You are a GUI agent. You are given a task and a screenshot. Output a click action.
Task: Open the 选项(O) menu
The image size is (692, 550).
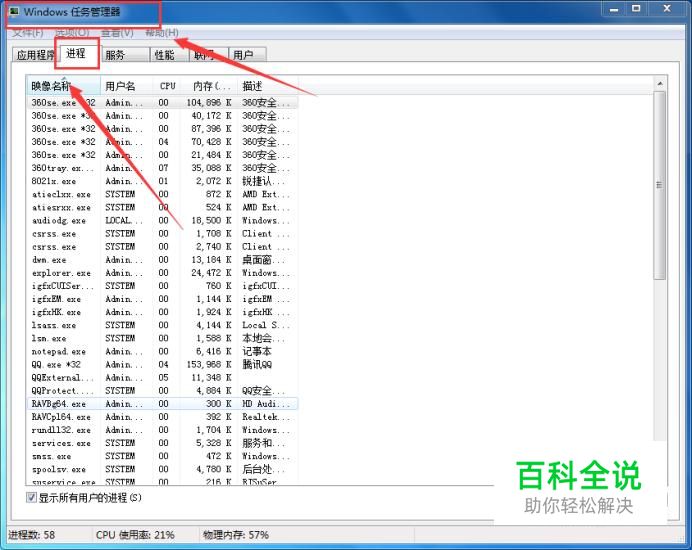[72, 33]
